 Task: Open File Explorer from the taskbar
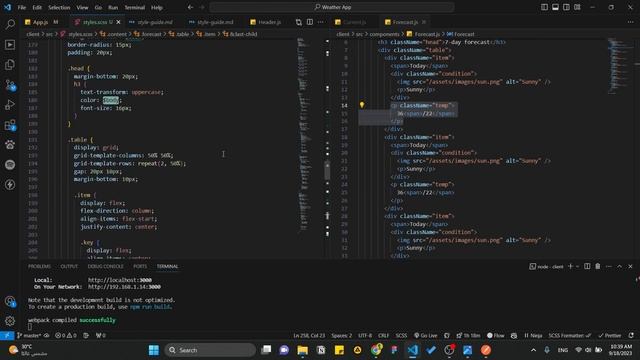(x=302, y=350)
